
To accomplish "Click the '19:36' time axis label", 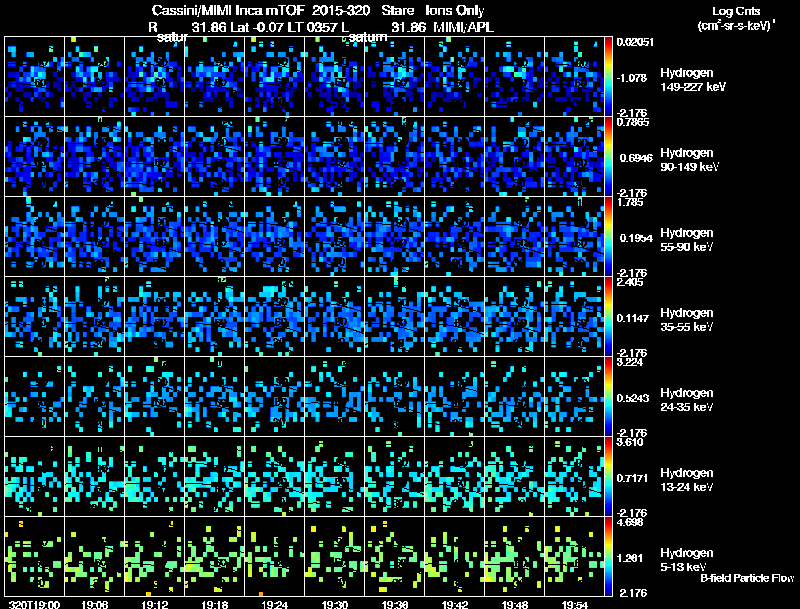I will pyautogui.click(x=395, y=605).
